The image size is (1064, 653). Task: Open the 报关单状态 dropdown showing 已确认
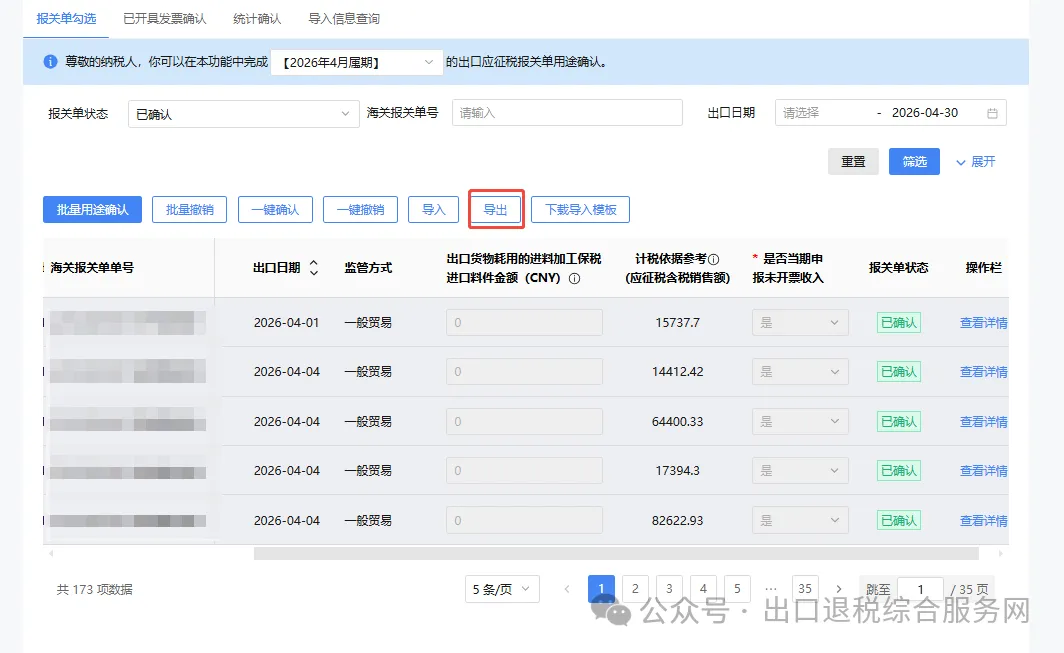tap(244, 114)
